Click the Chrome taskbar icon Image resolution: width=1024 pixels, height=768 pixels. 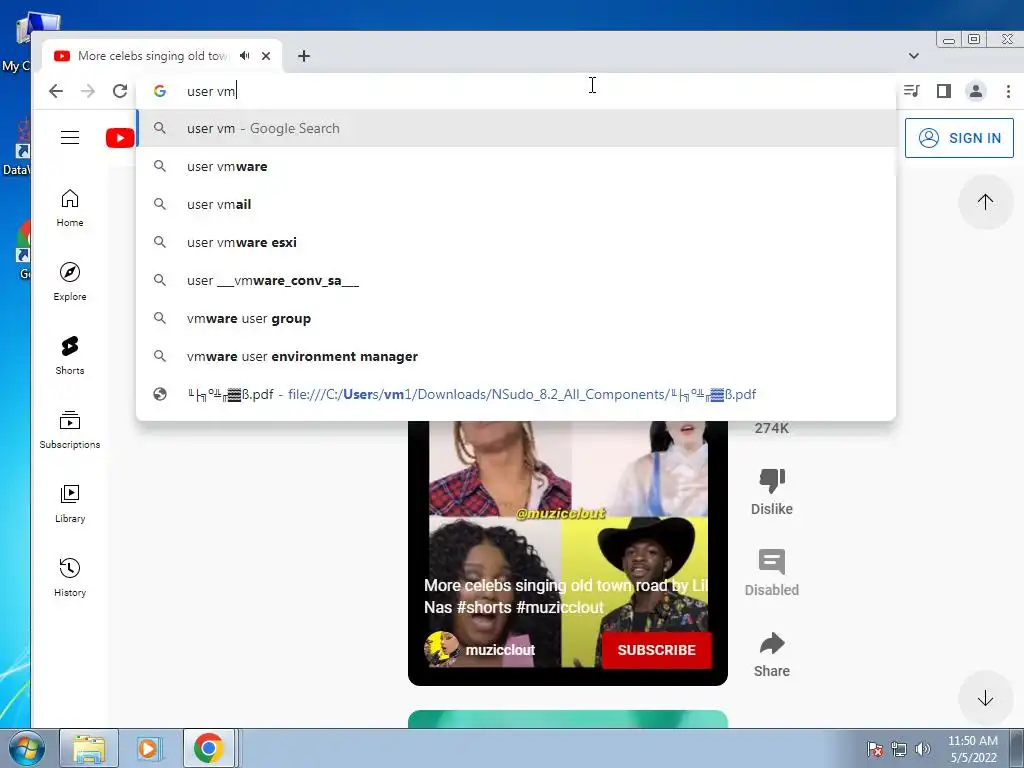tap(208, 748)
